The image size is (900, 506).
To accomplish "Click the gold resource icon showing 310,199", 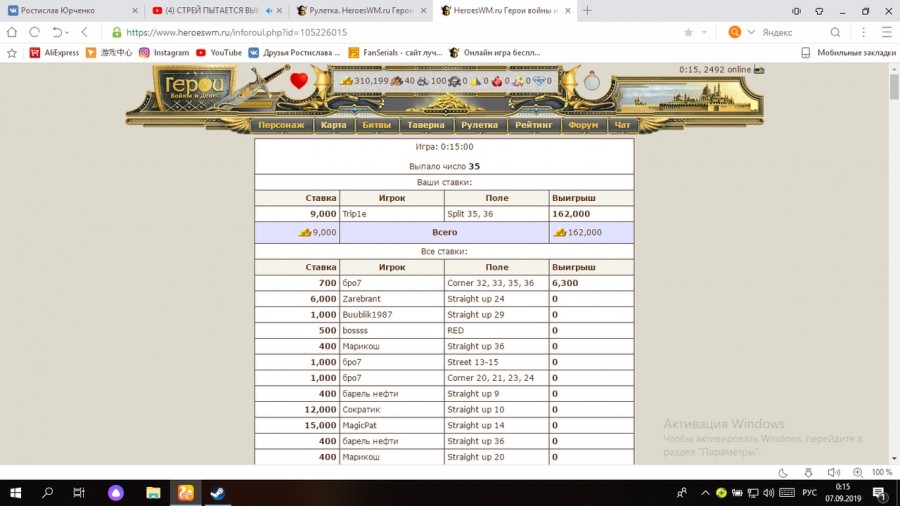I will (346, 81).
